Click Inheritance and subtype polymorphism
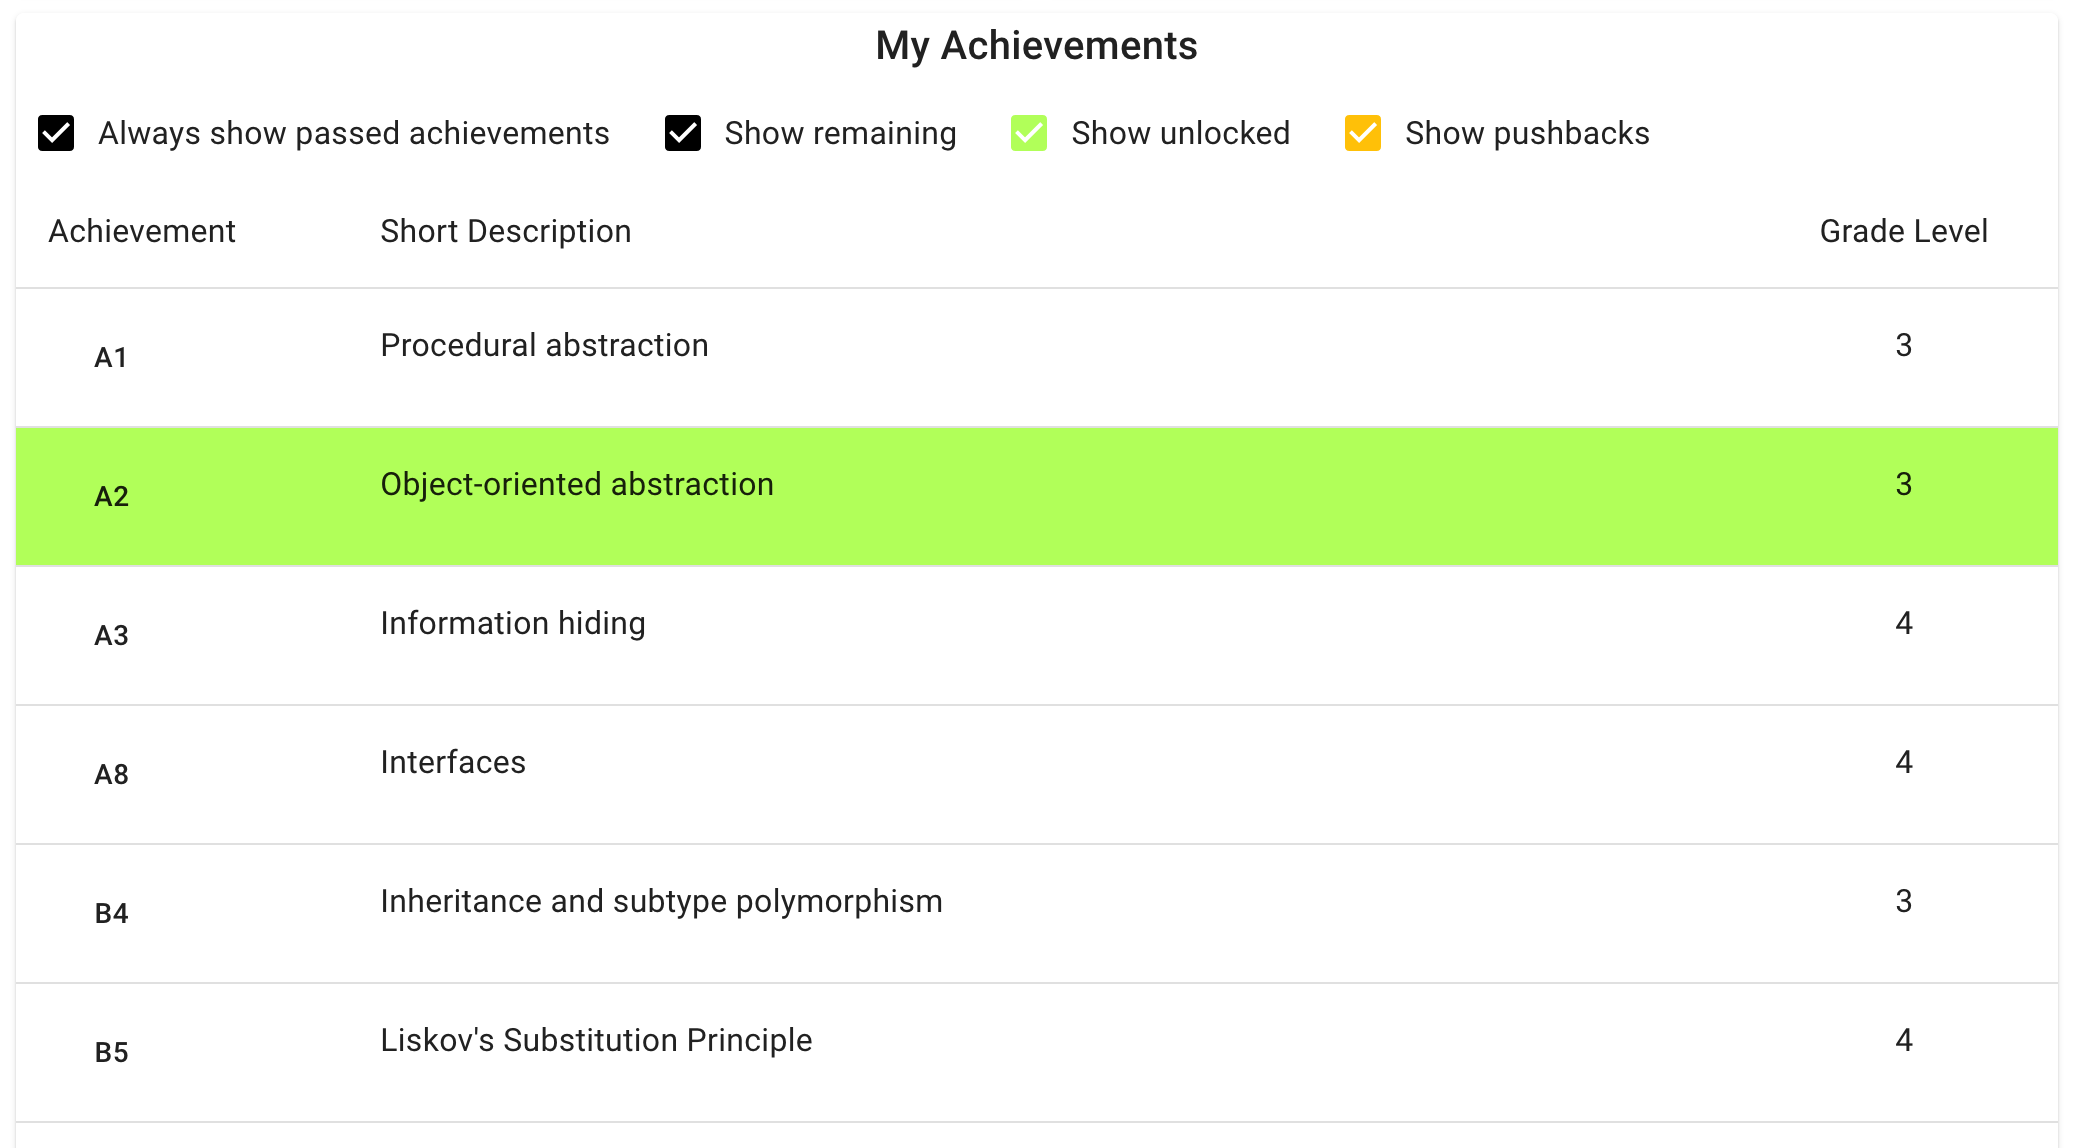 pos(661,901)
